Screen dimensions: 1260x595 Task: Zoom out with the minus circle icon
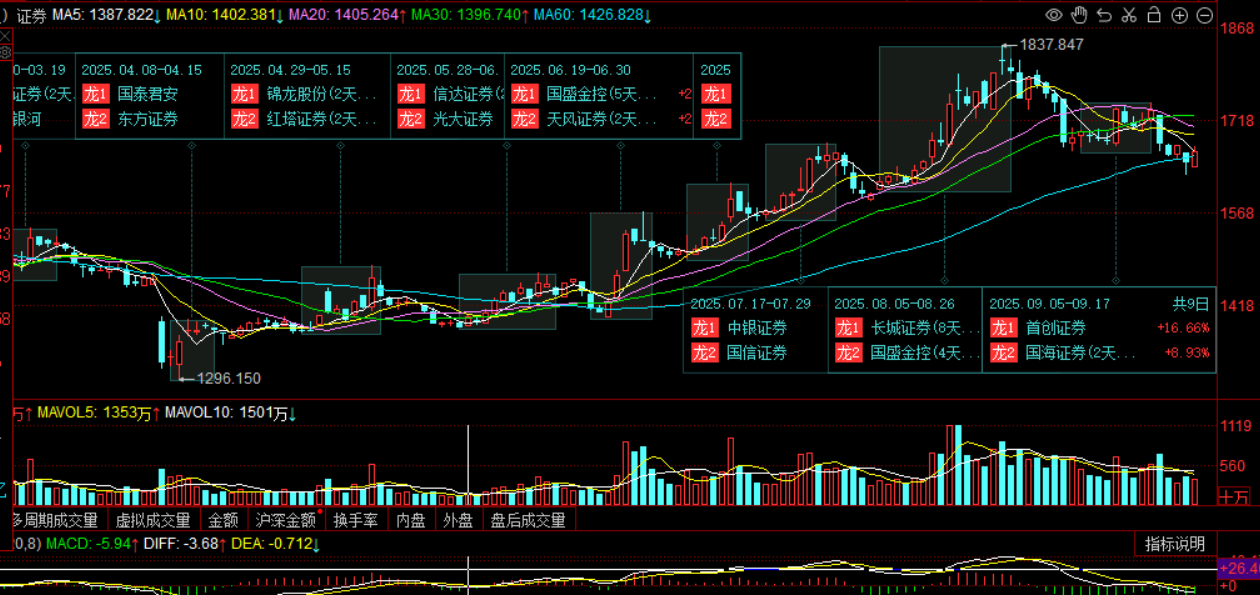(1204, 15)
